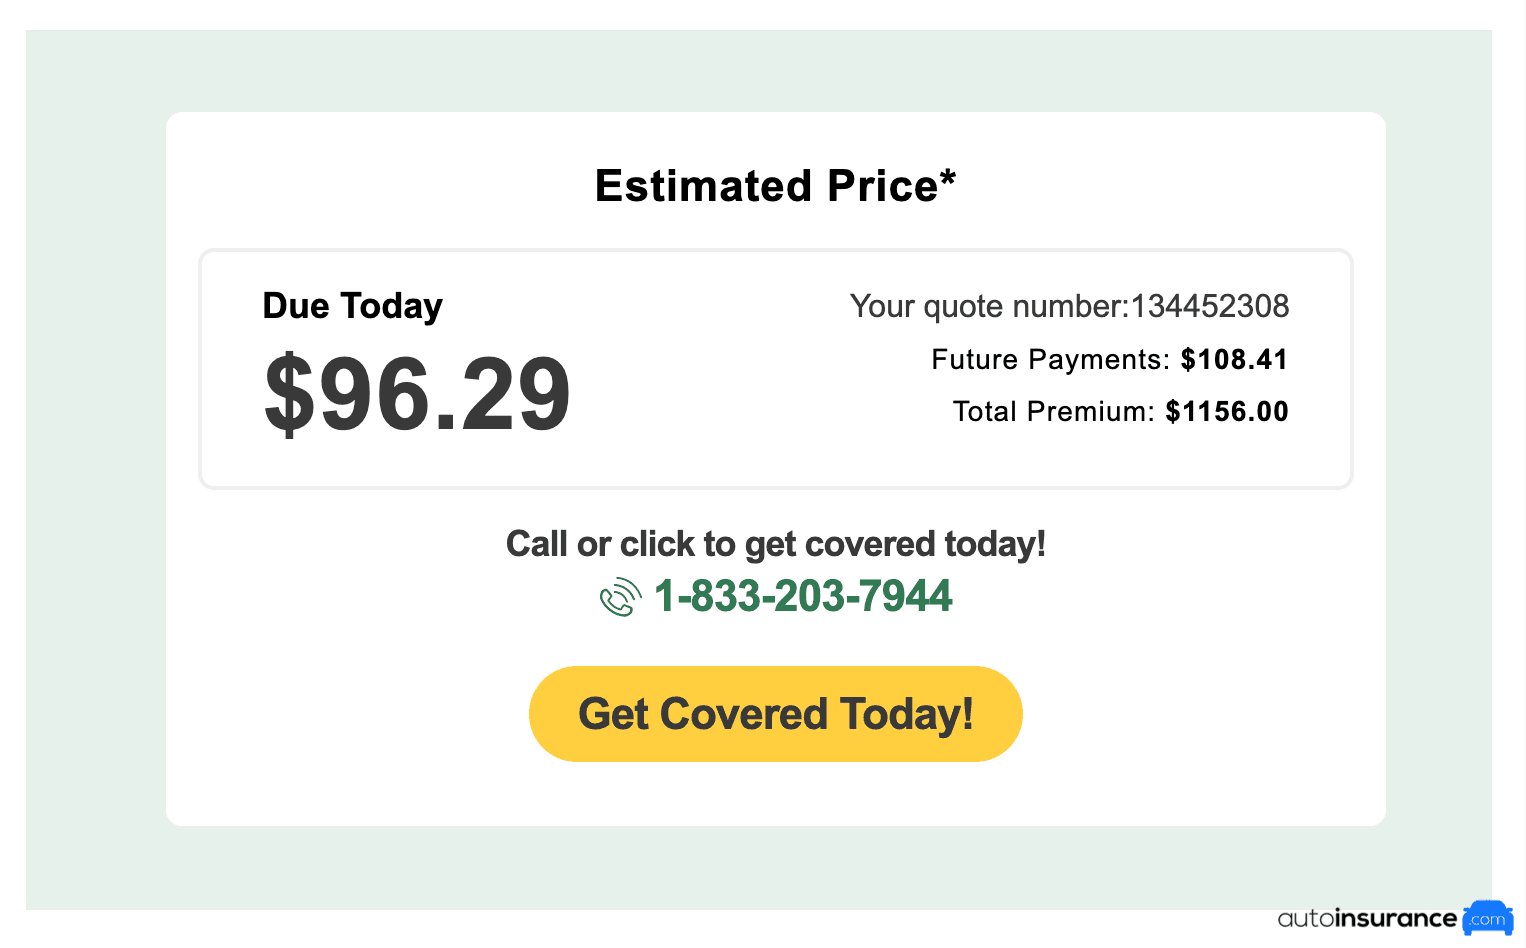Call the 1-833-203-7944 phone number link
This screenshot has width=1526, height=948.
pyautogui.click(x=802, y=597)
